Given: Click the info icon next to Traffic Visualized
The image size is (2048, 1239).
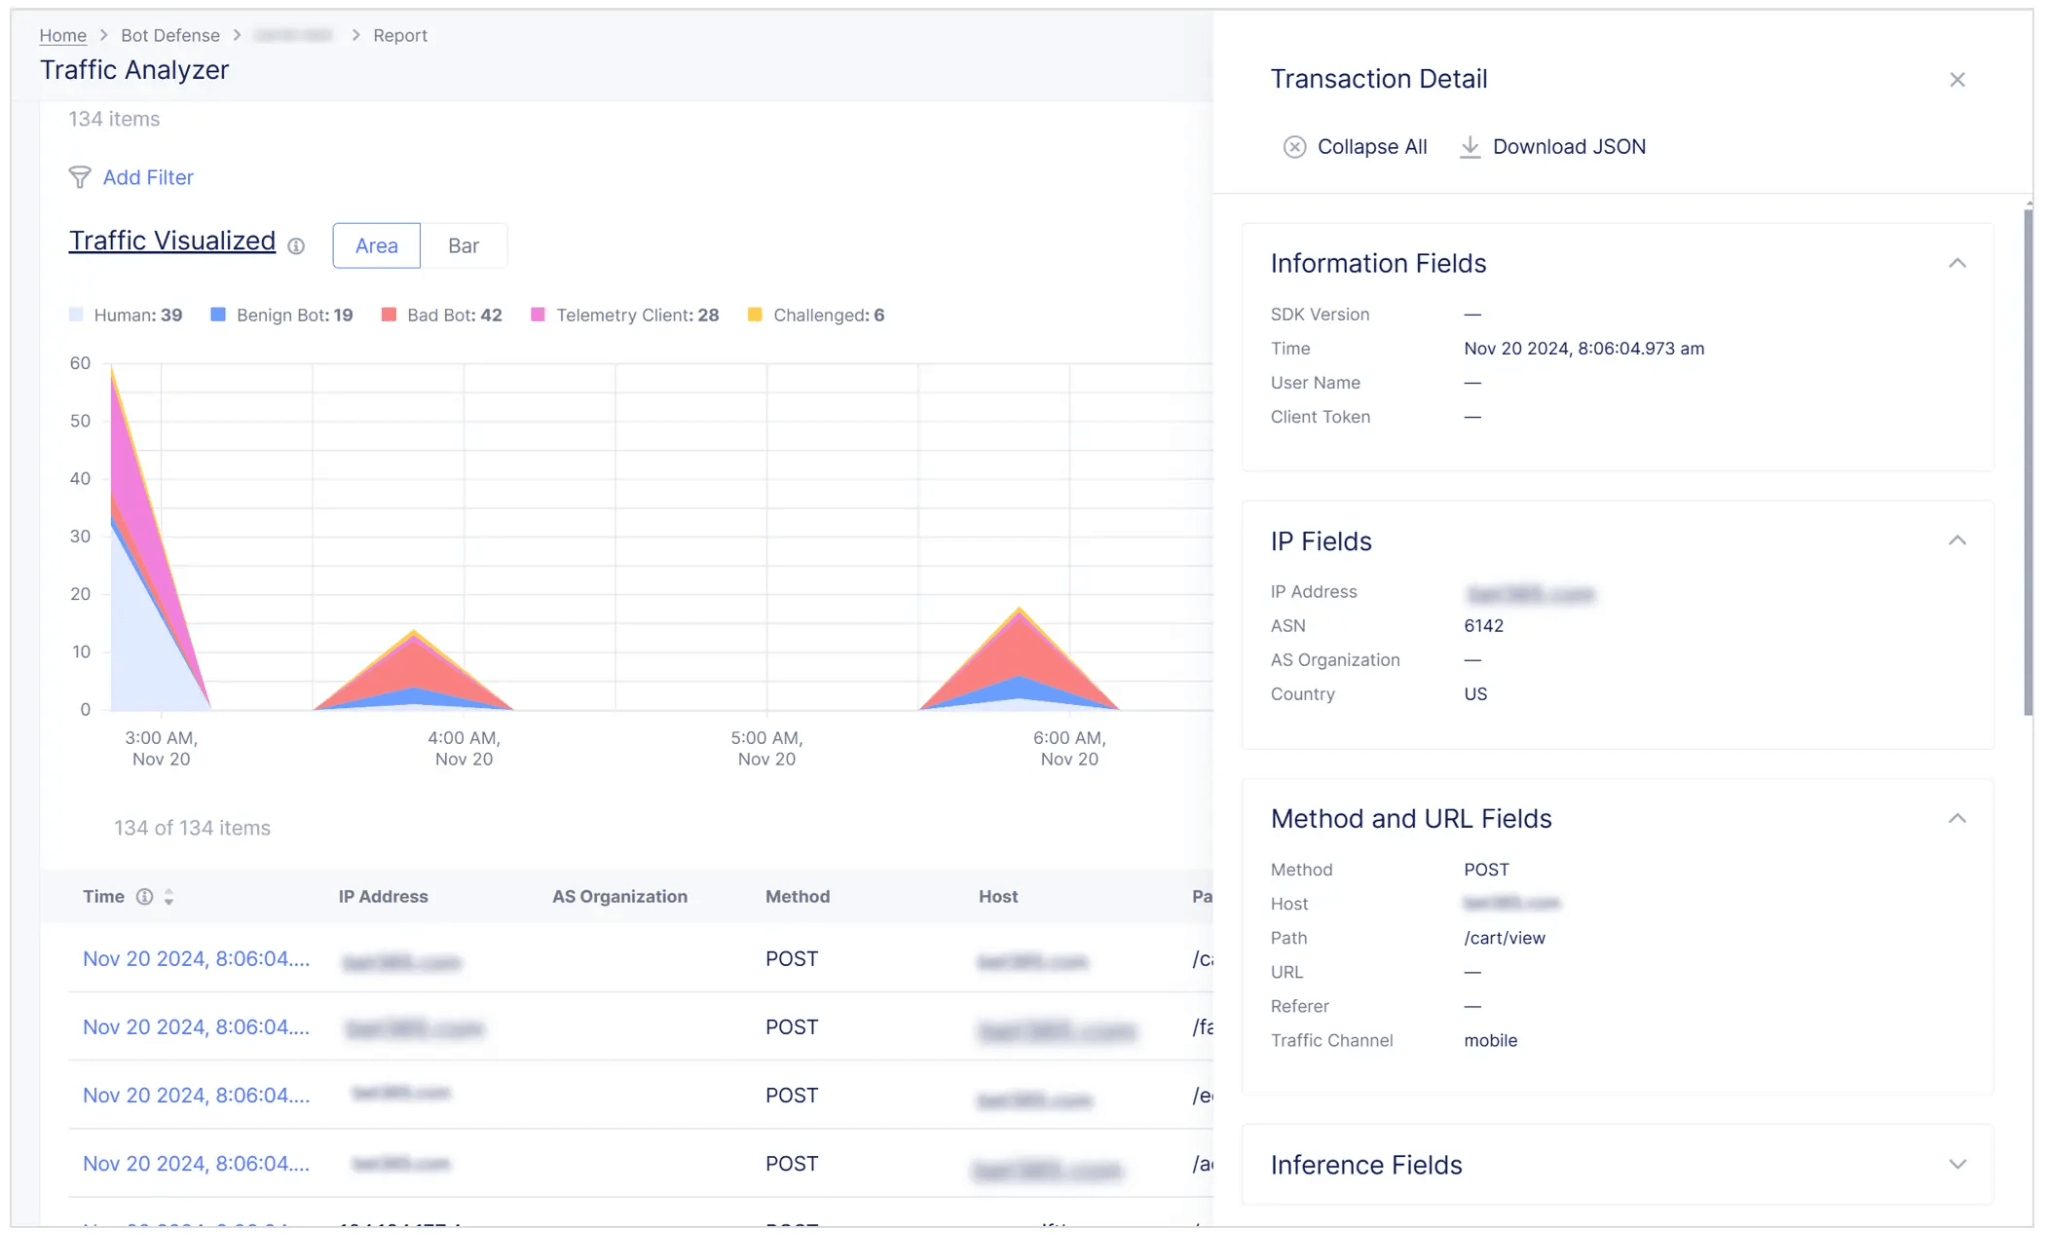Looking at the screenshot, I should 296,247.
